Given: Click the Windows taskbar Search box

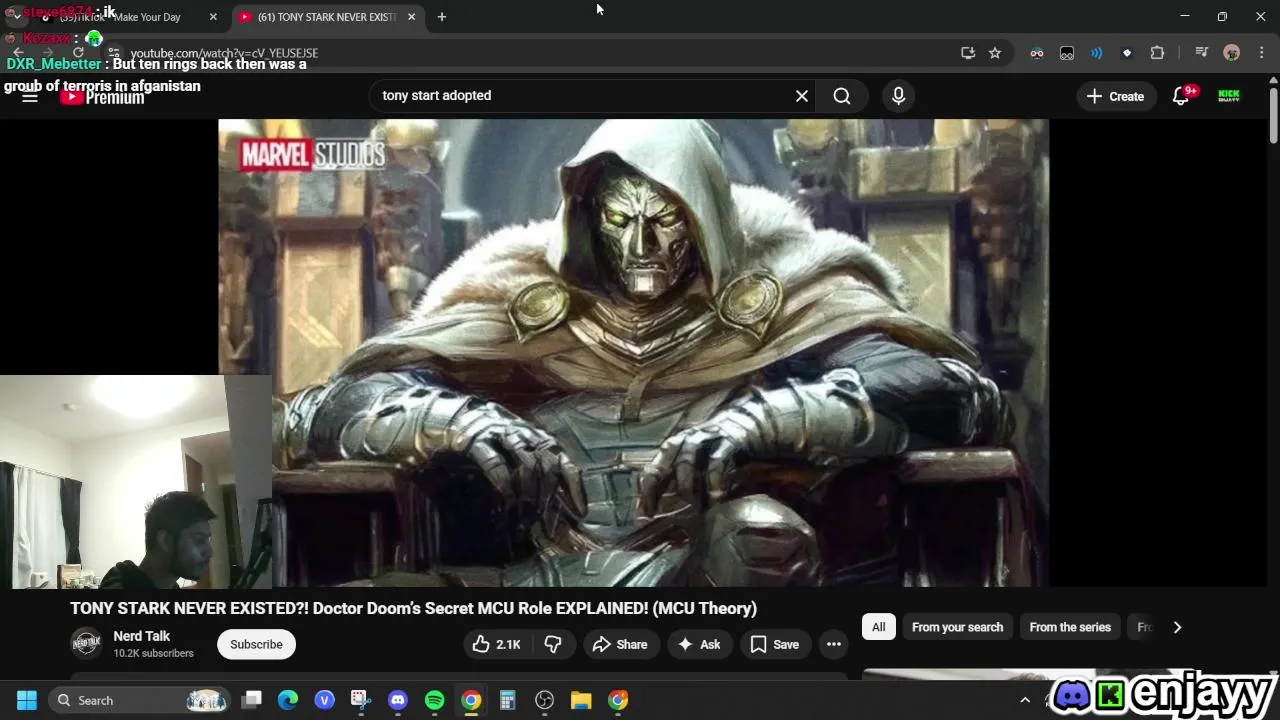Looking at the screenshot, I should 140,700.
